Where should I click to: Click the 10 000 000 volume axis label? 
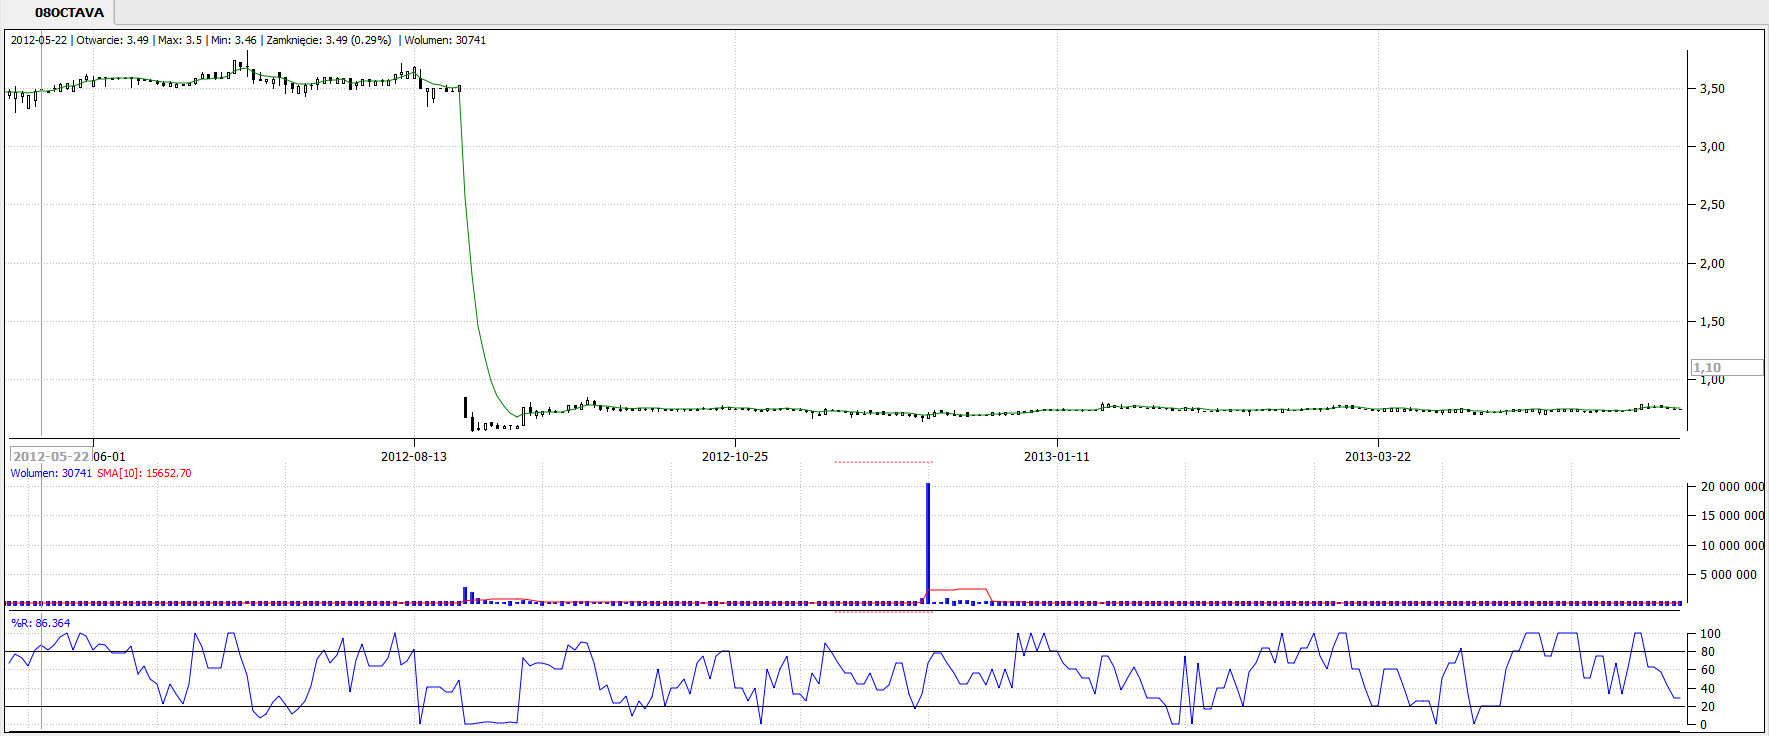click(1732, 546)
